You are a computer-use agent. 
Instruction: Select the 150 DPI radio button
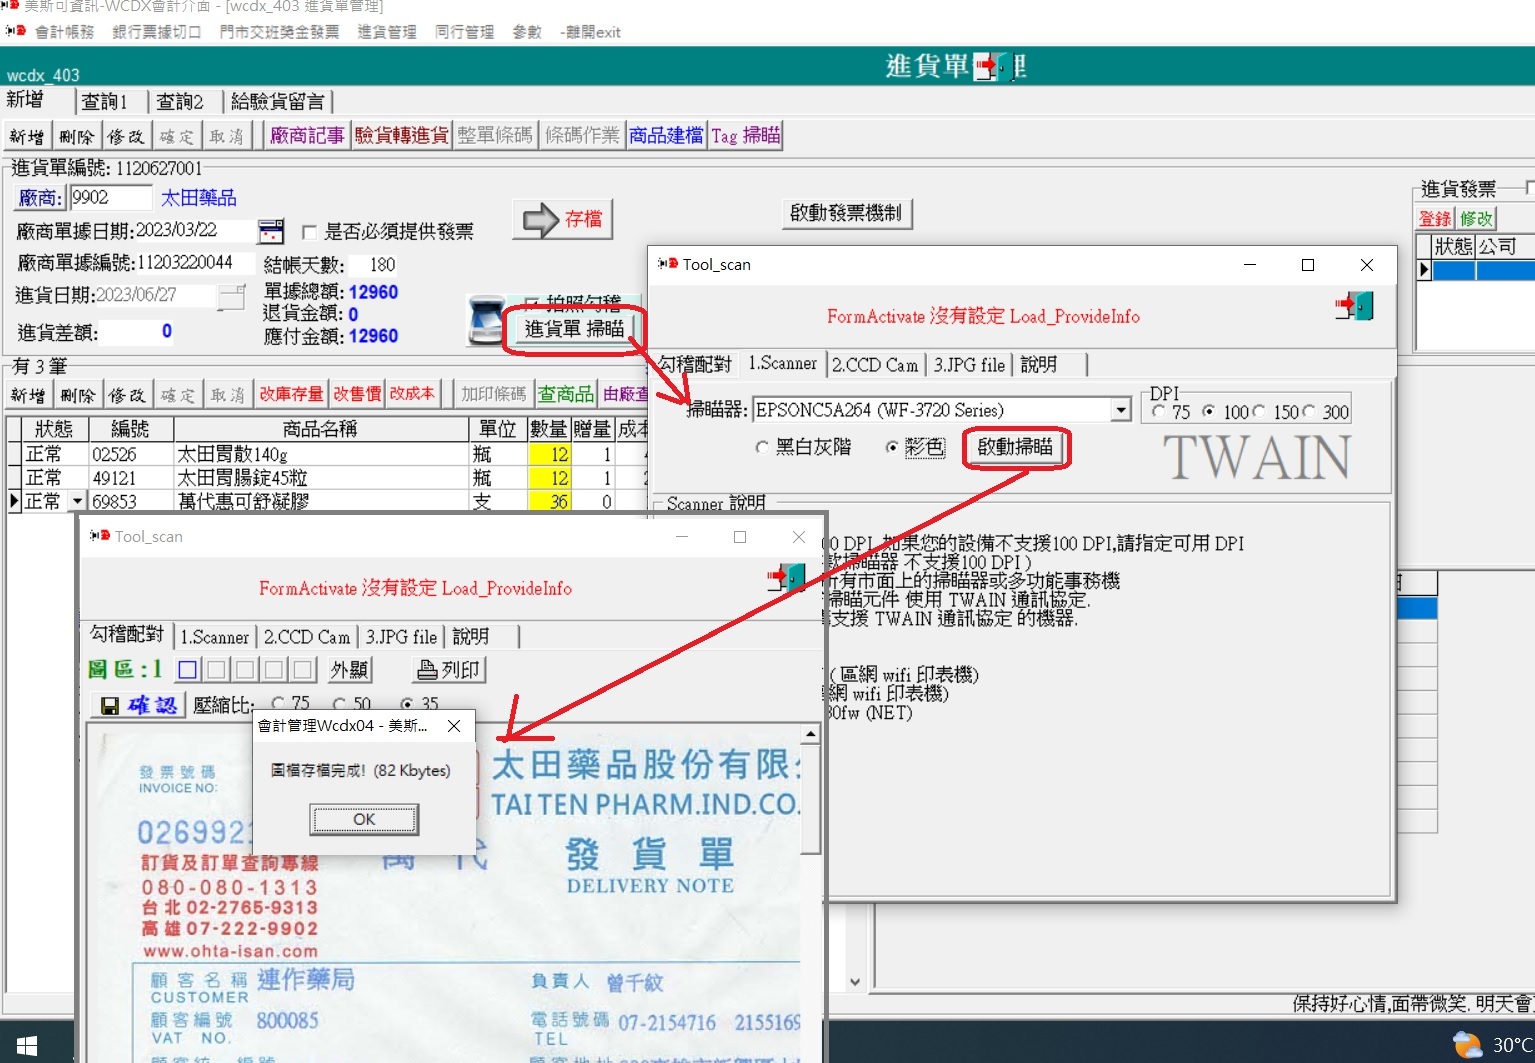click(1259, 411)
